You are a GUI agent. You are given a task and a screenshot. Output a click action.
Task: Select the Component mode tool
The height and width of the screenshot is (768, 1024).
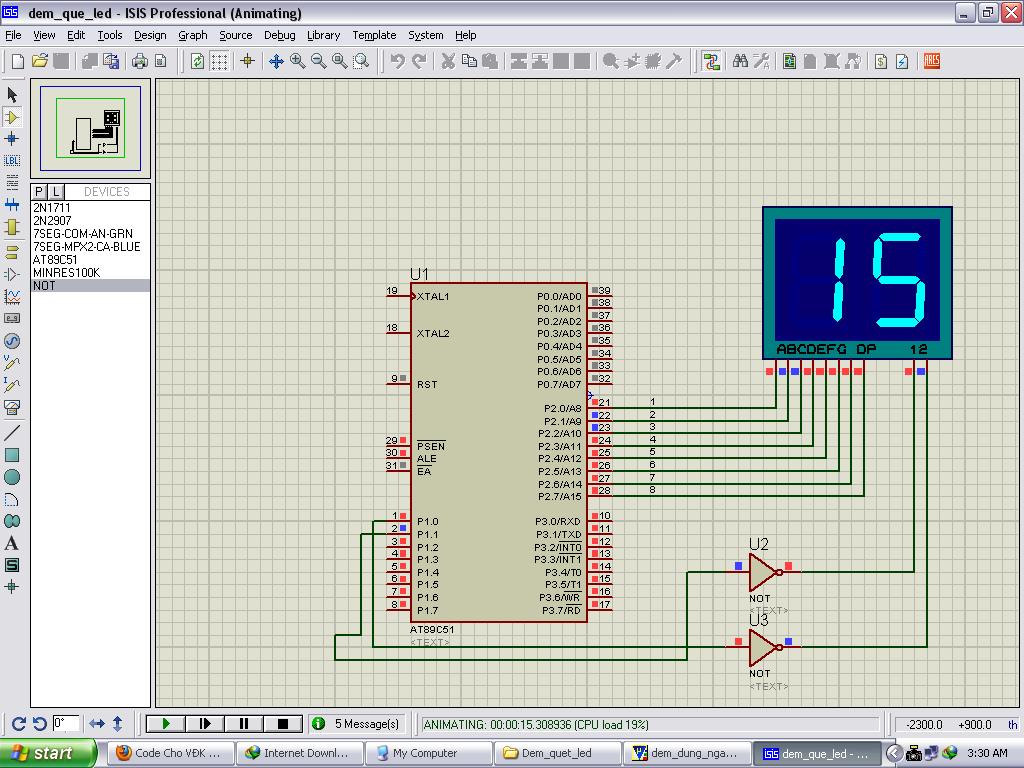point(12,117)
